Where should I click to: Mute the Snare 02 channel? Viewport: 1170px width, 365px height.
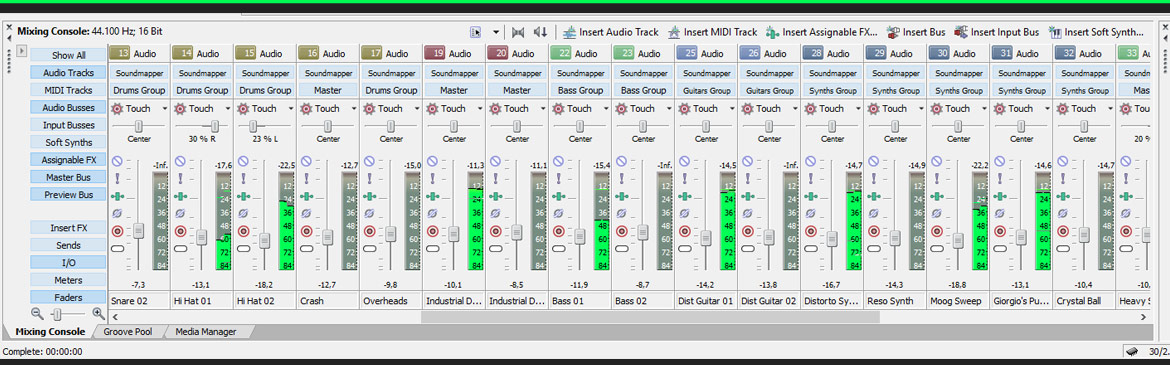[x=117, y=160]
